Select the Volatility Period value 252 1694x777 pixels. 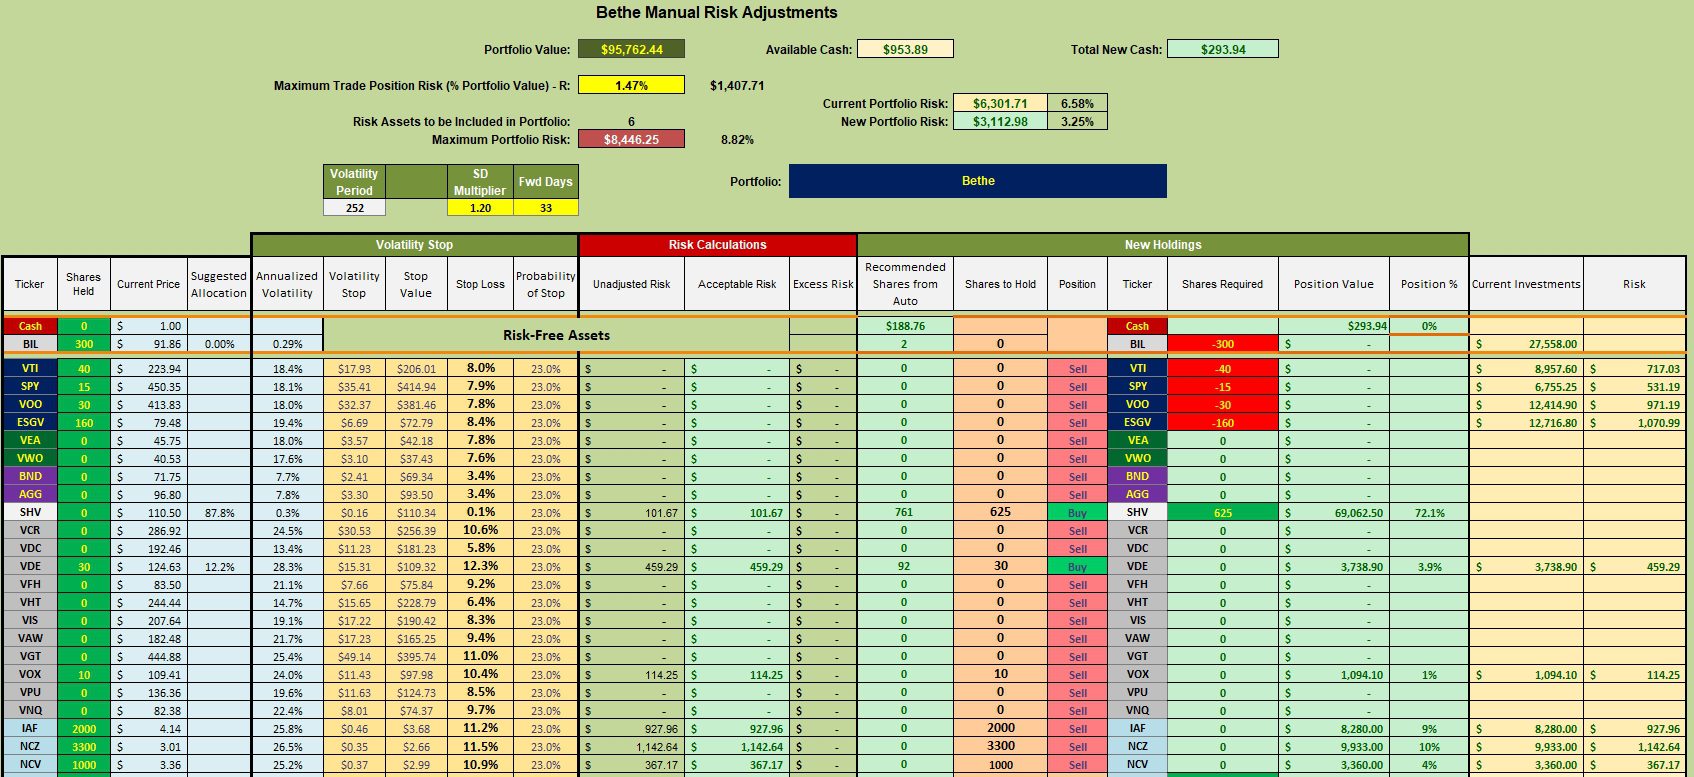point(354,208)
